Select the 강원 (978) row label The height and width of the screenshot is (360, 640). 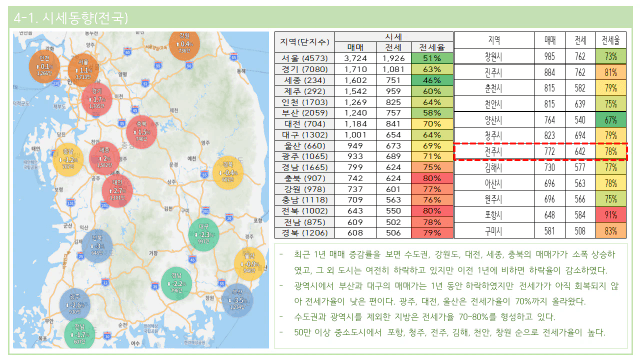pyautogui.click(x=304, y=189)
